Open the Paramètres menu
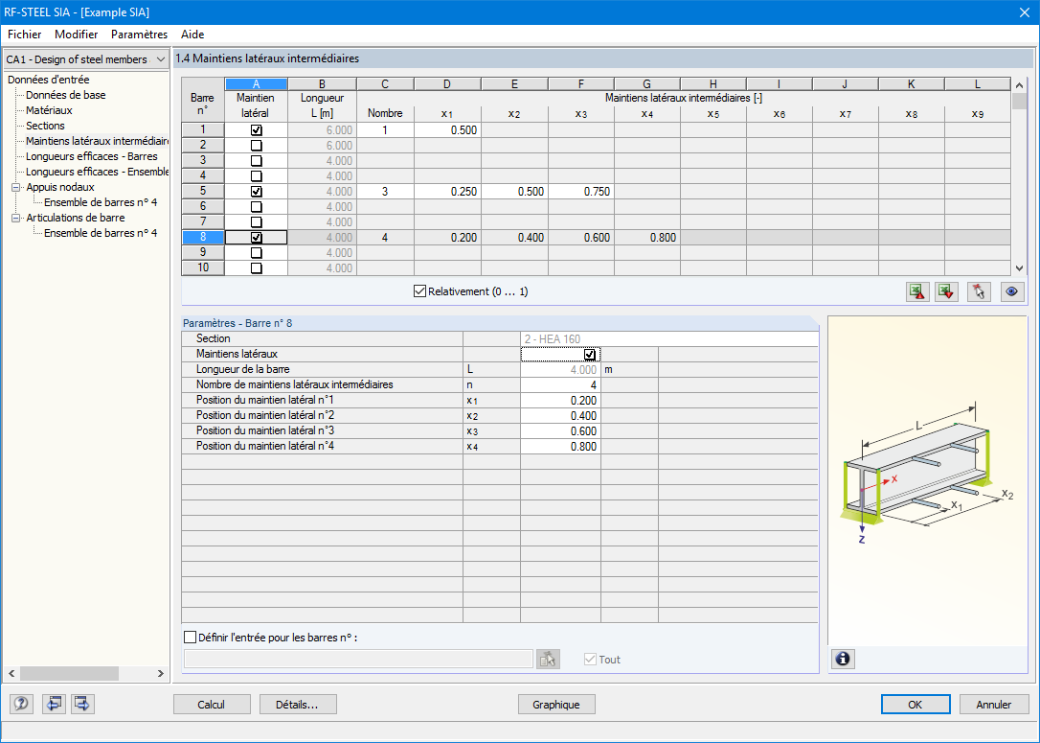This screenshot has width=1040, height=743. [139, 34]
